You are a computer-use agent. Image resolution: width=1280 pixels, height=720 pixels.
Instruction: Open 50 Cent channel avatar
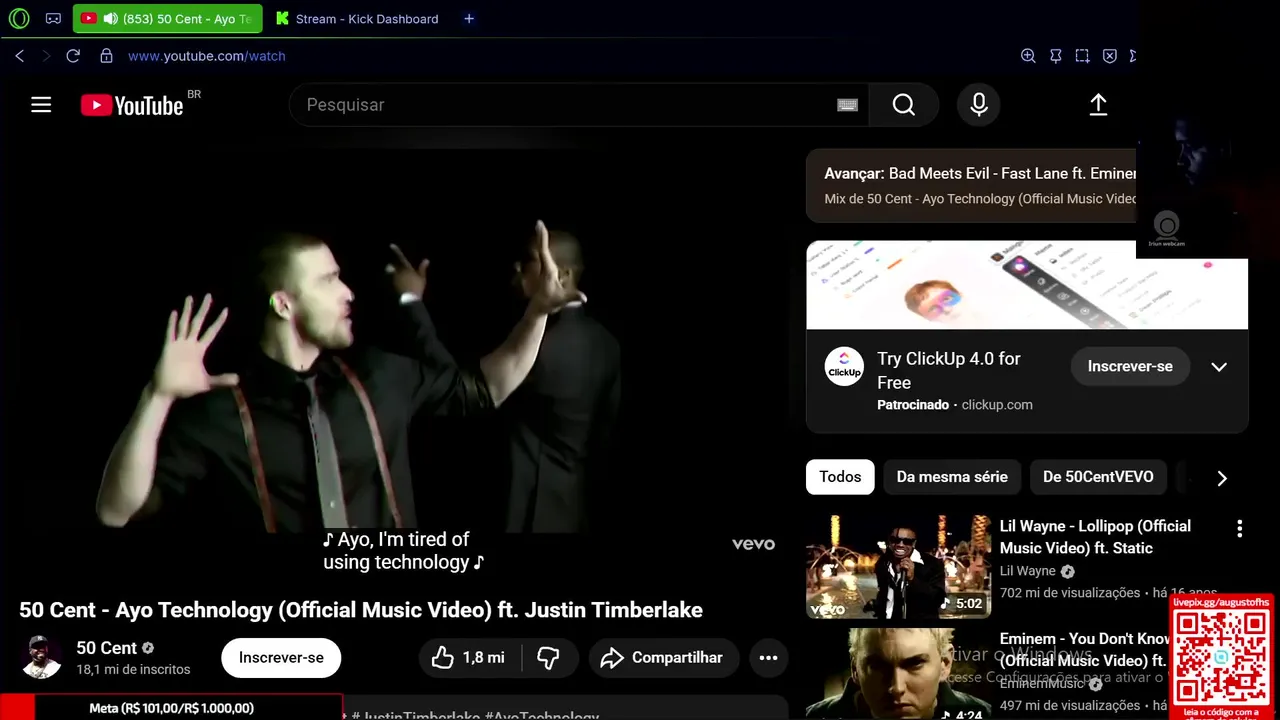coord(41,657)
